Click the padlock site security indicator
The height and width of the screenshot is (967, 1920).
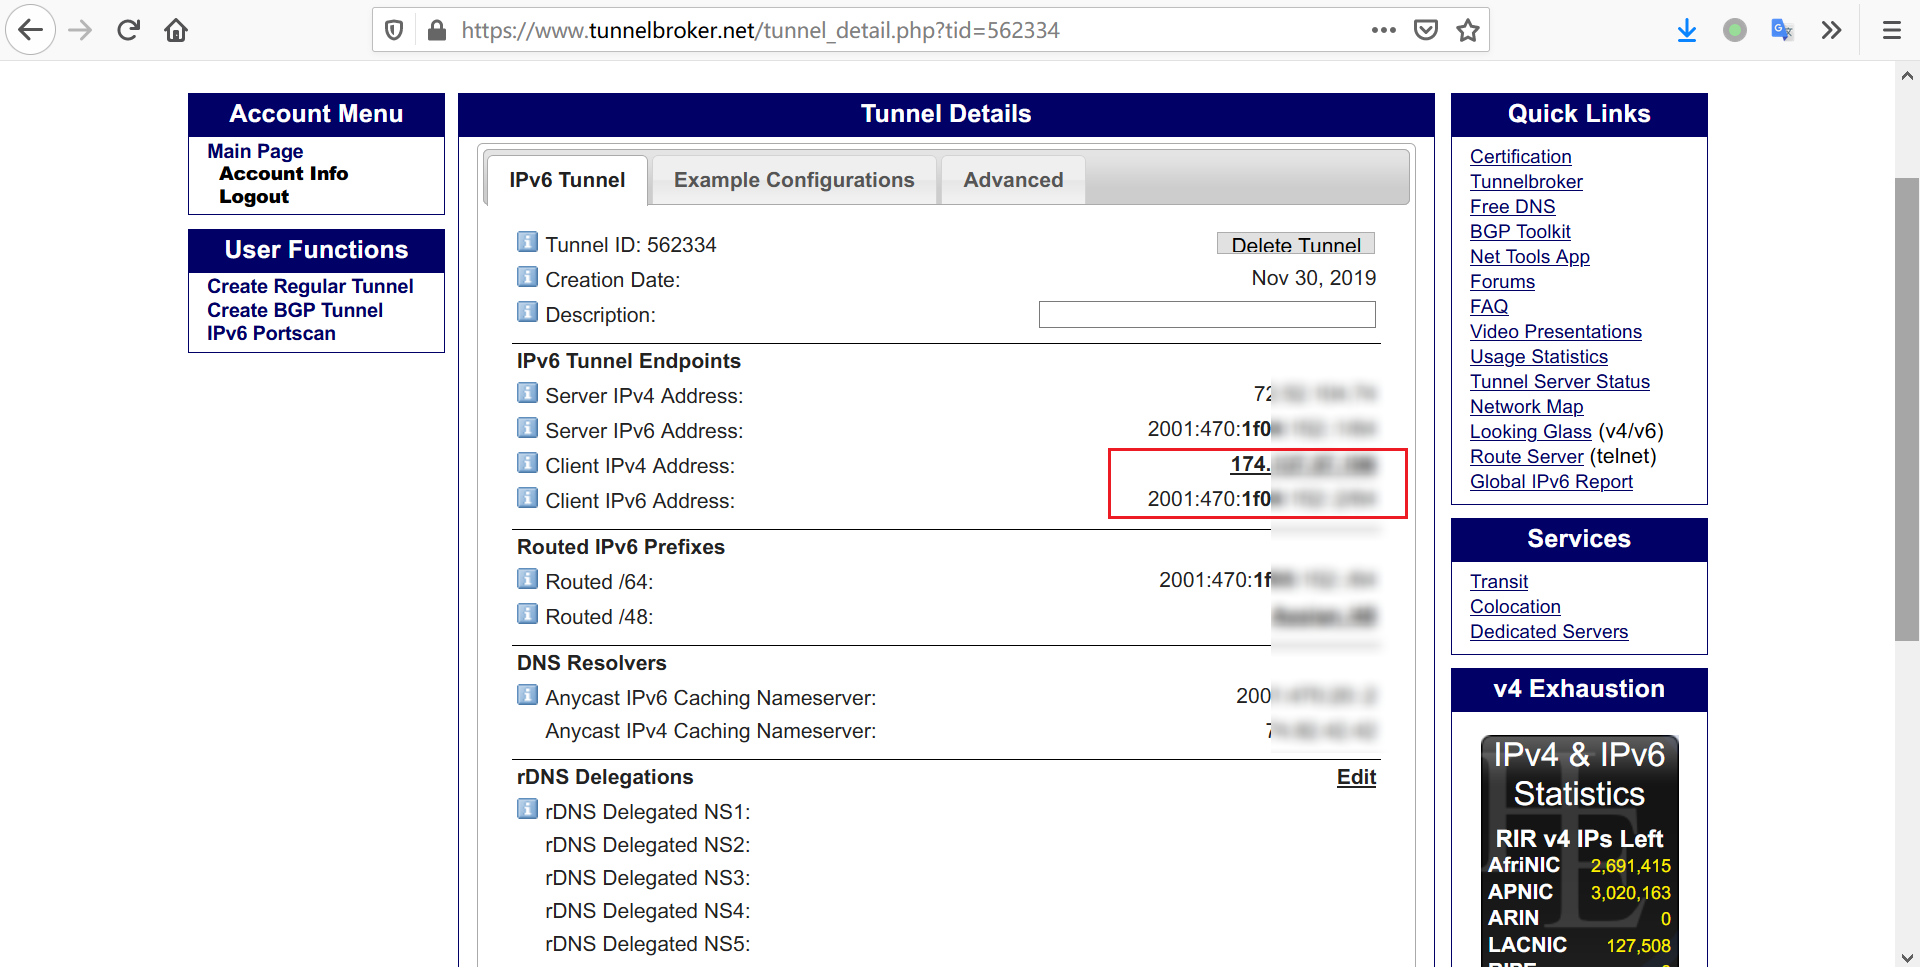click(435, 30)
